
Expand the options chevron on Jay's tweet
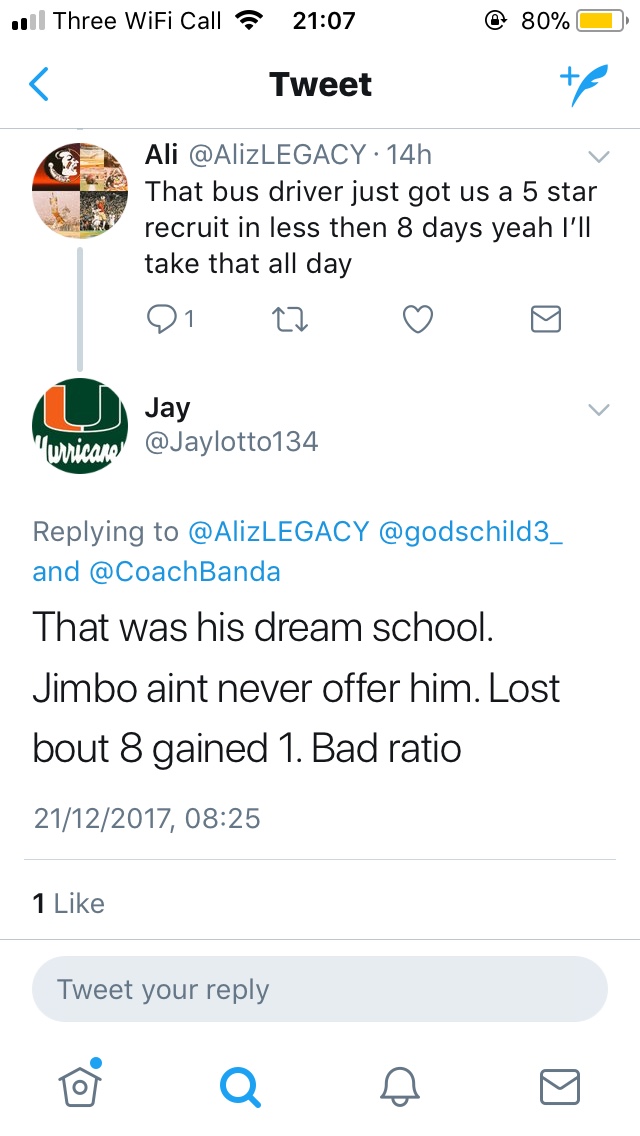coord(598,409)
